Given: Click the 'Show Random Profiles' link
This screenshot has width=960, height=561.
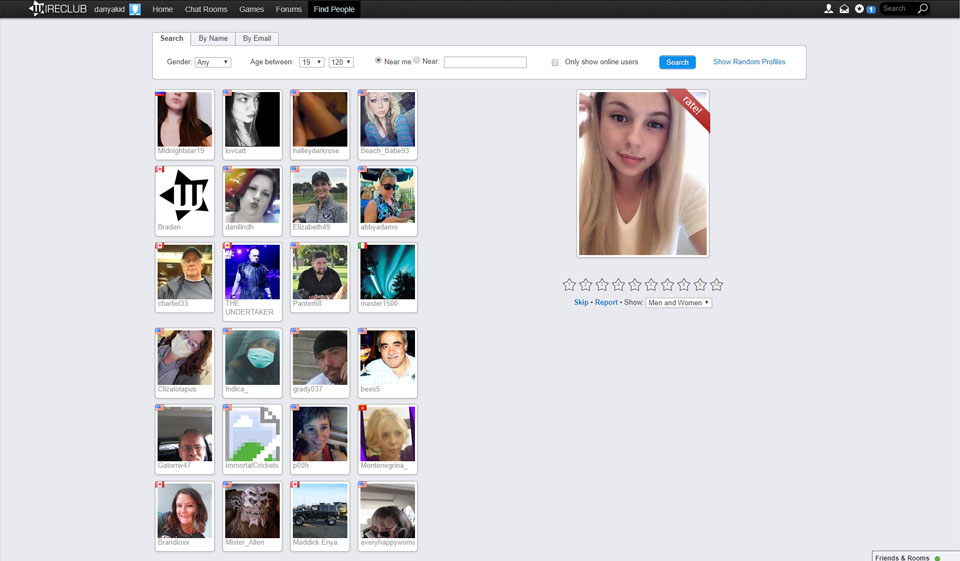Looking at the screenshot, I should click(x=749, y=62).
